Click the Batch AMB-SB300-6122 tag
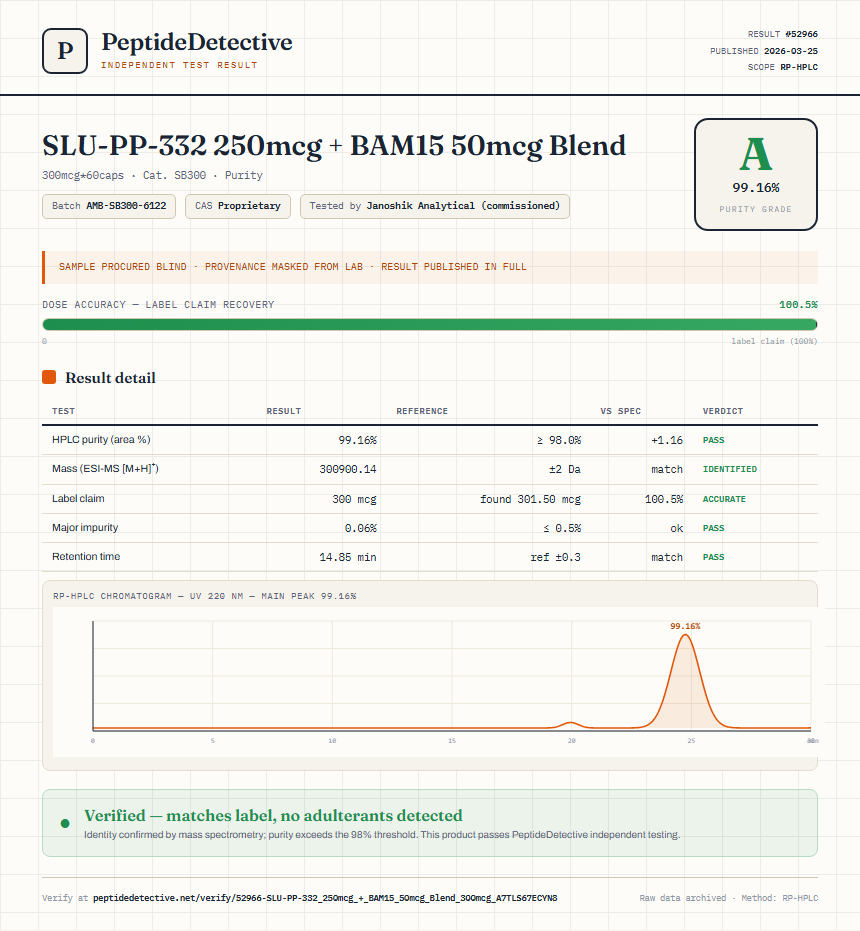Image resolution: width=860 pixels, height=931 pixels. point(109,206)
